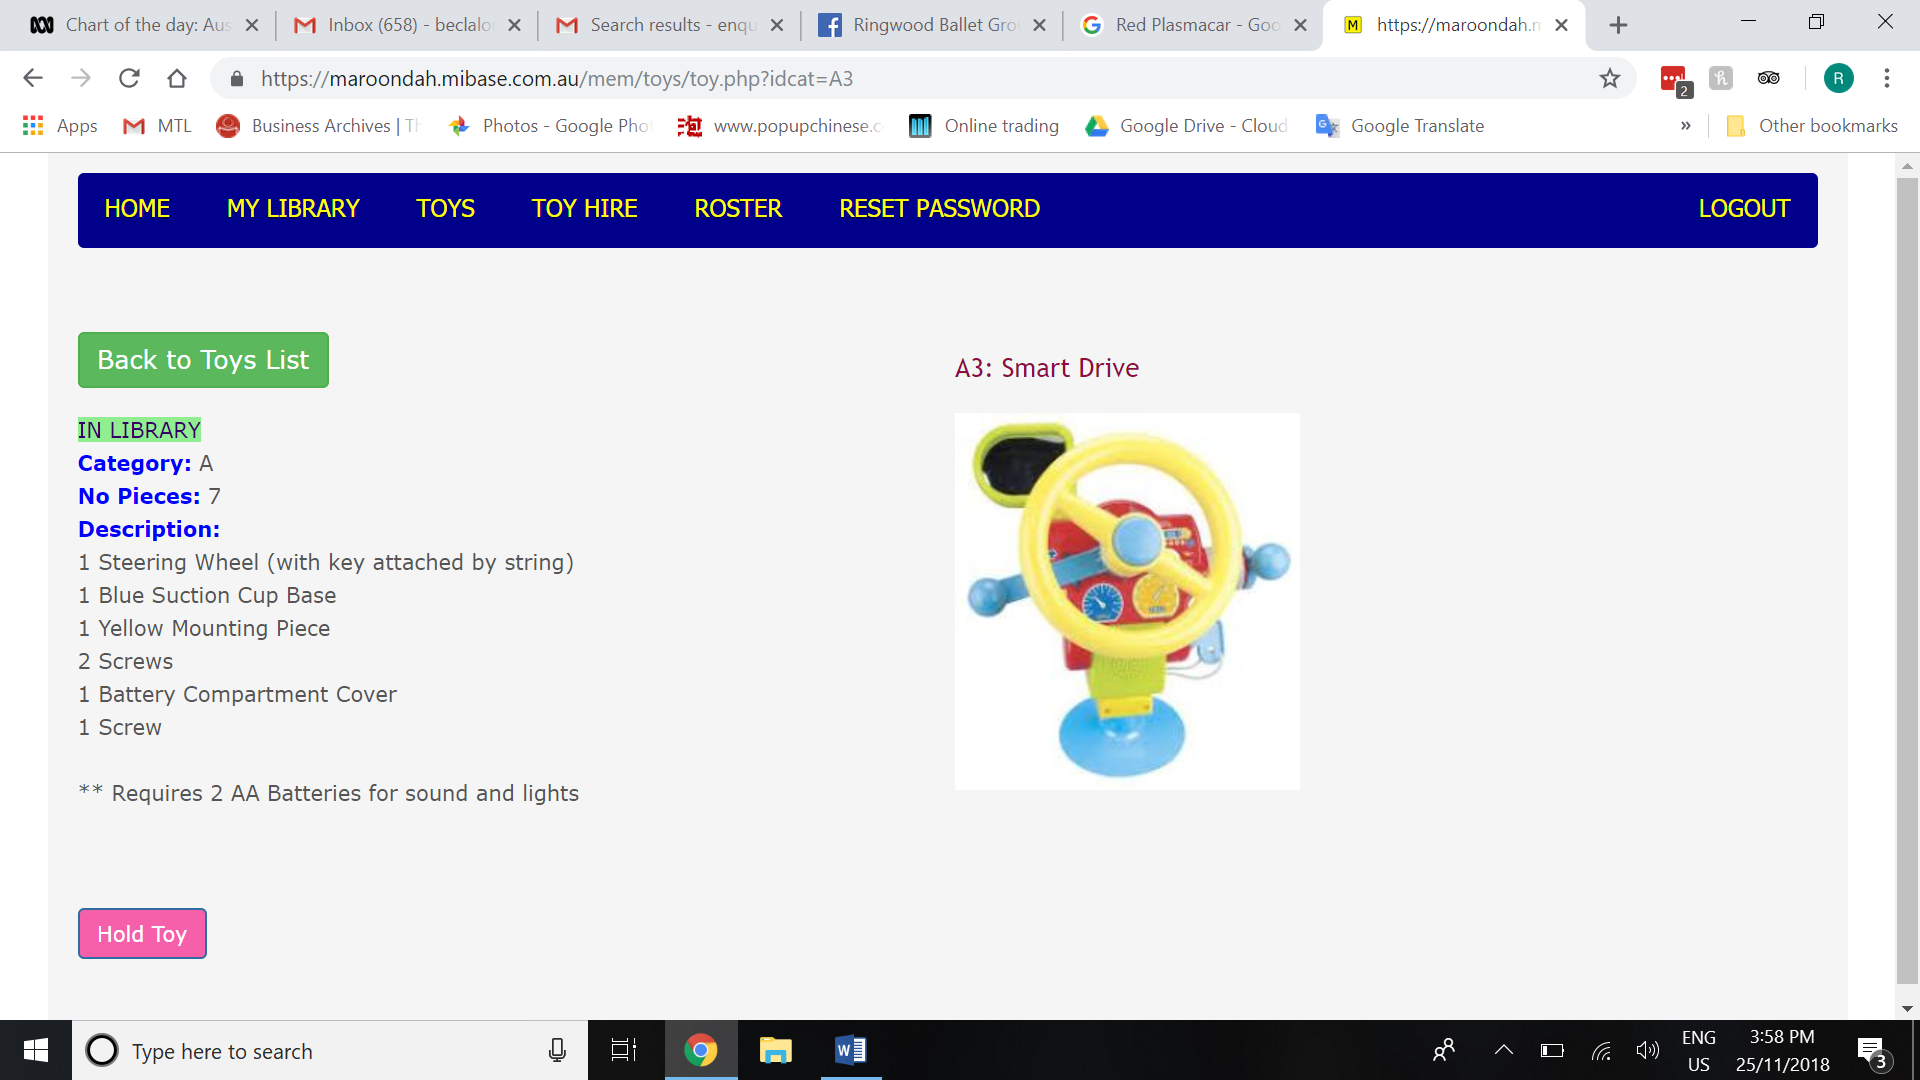Launch Word from the taskbar
Image resolution: width=1920 pixels, height=1080 pixels.
(850, 1050)
